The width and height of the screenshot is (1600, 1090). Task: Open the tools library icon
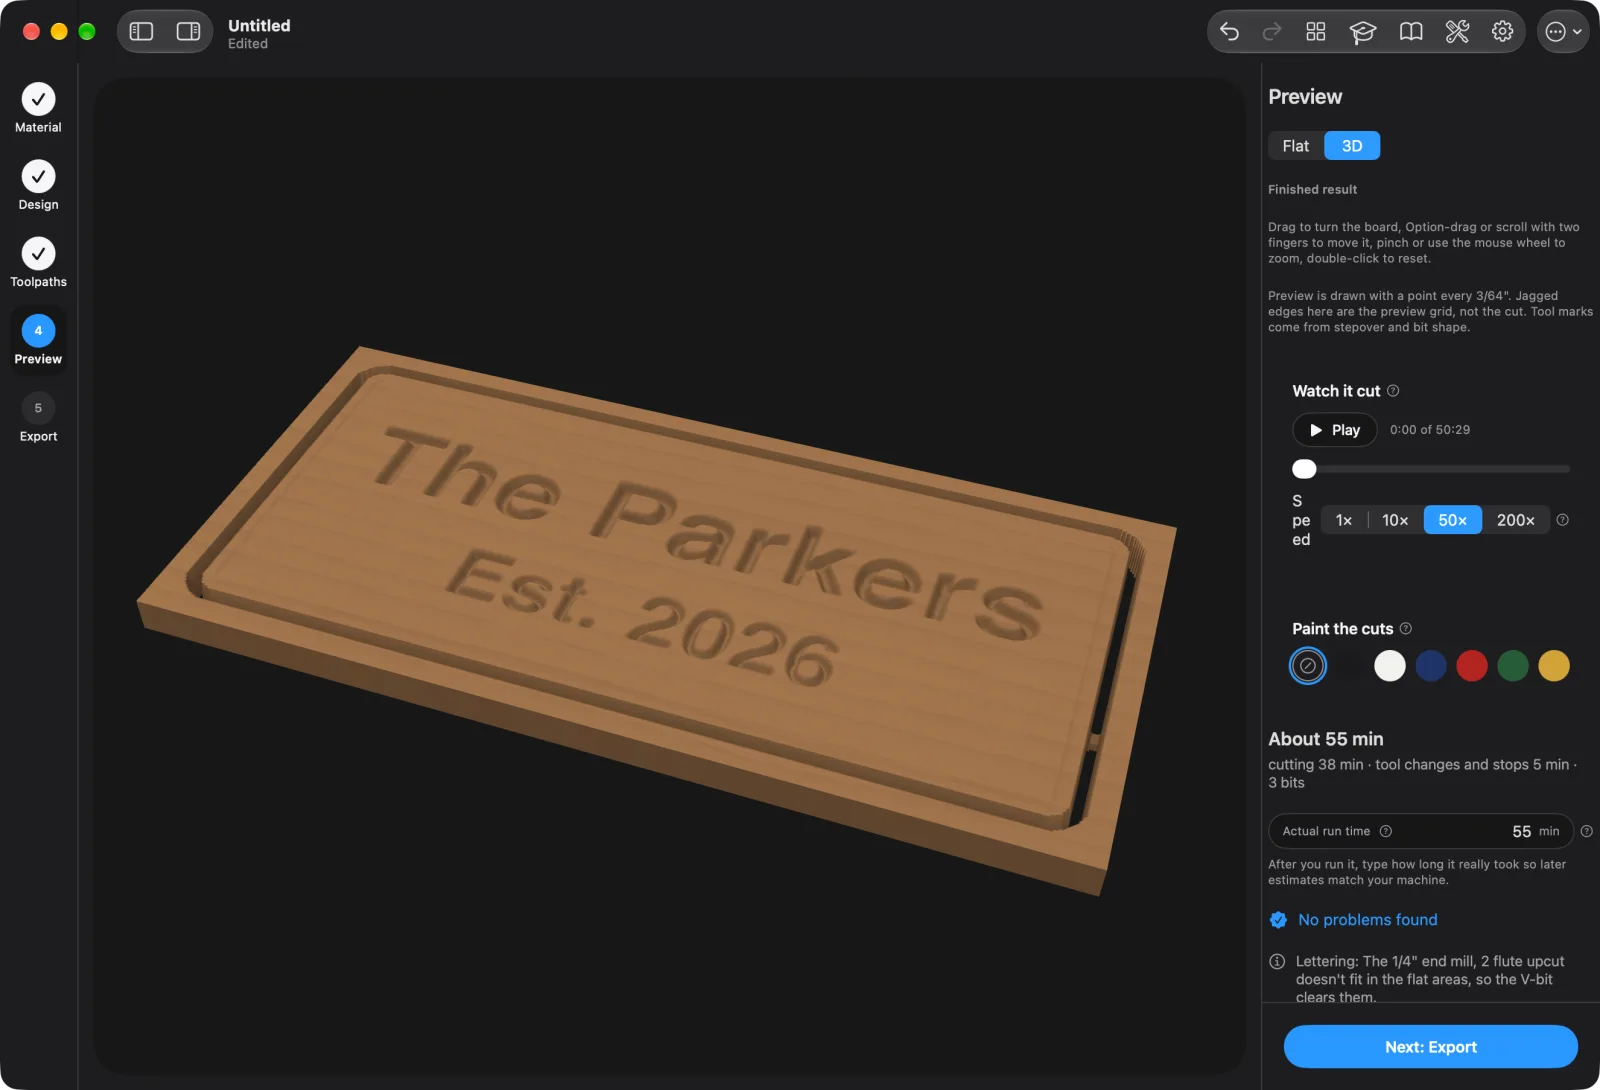pyautogui.click(x=1457, y=32)
